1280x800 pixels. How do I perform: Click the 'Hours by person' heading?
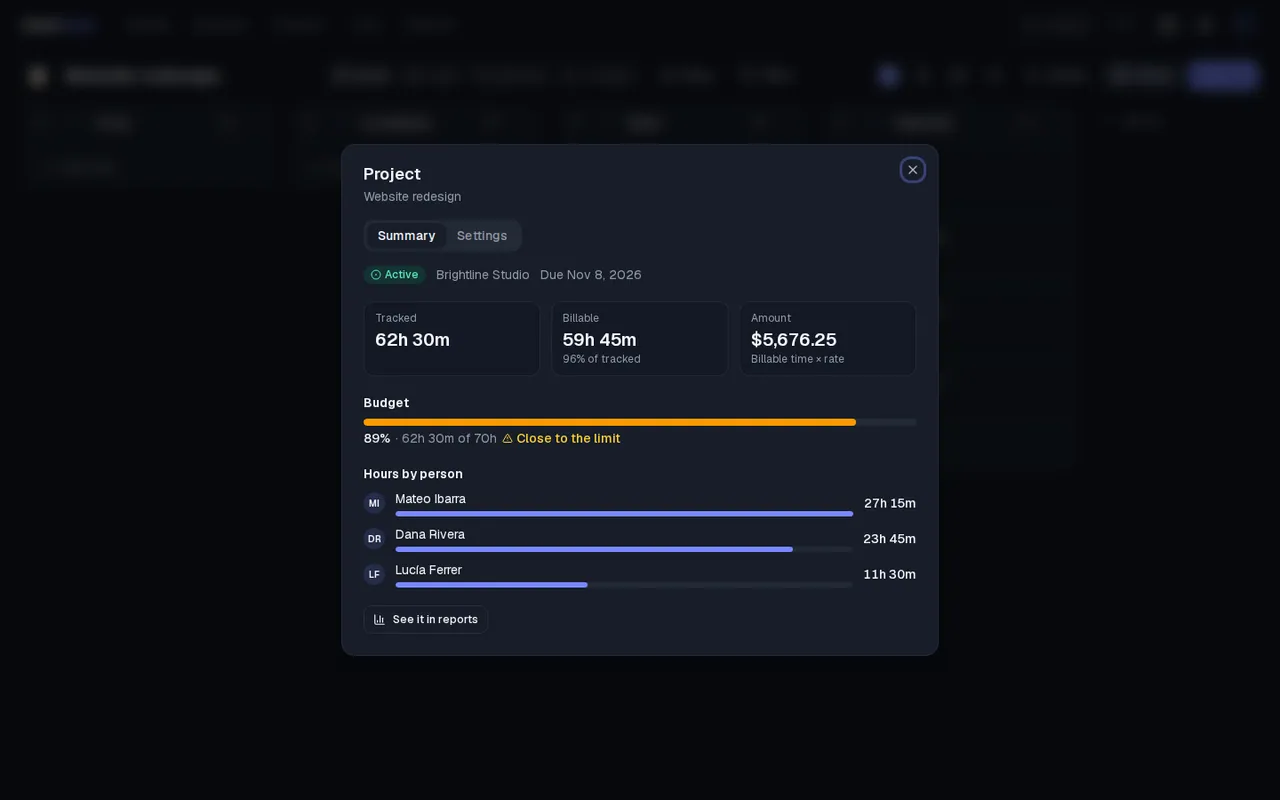pos(413,474)
